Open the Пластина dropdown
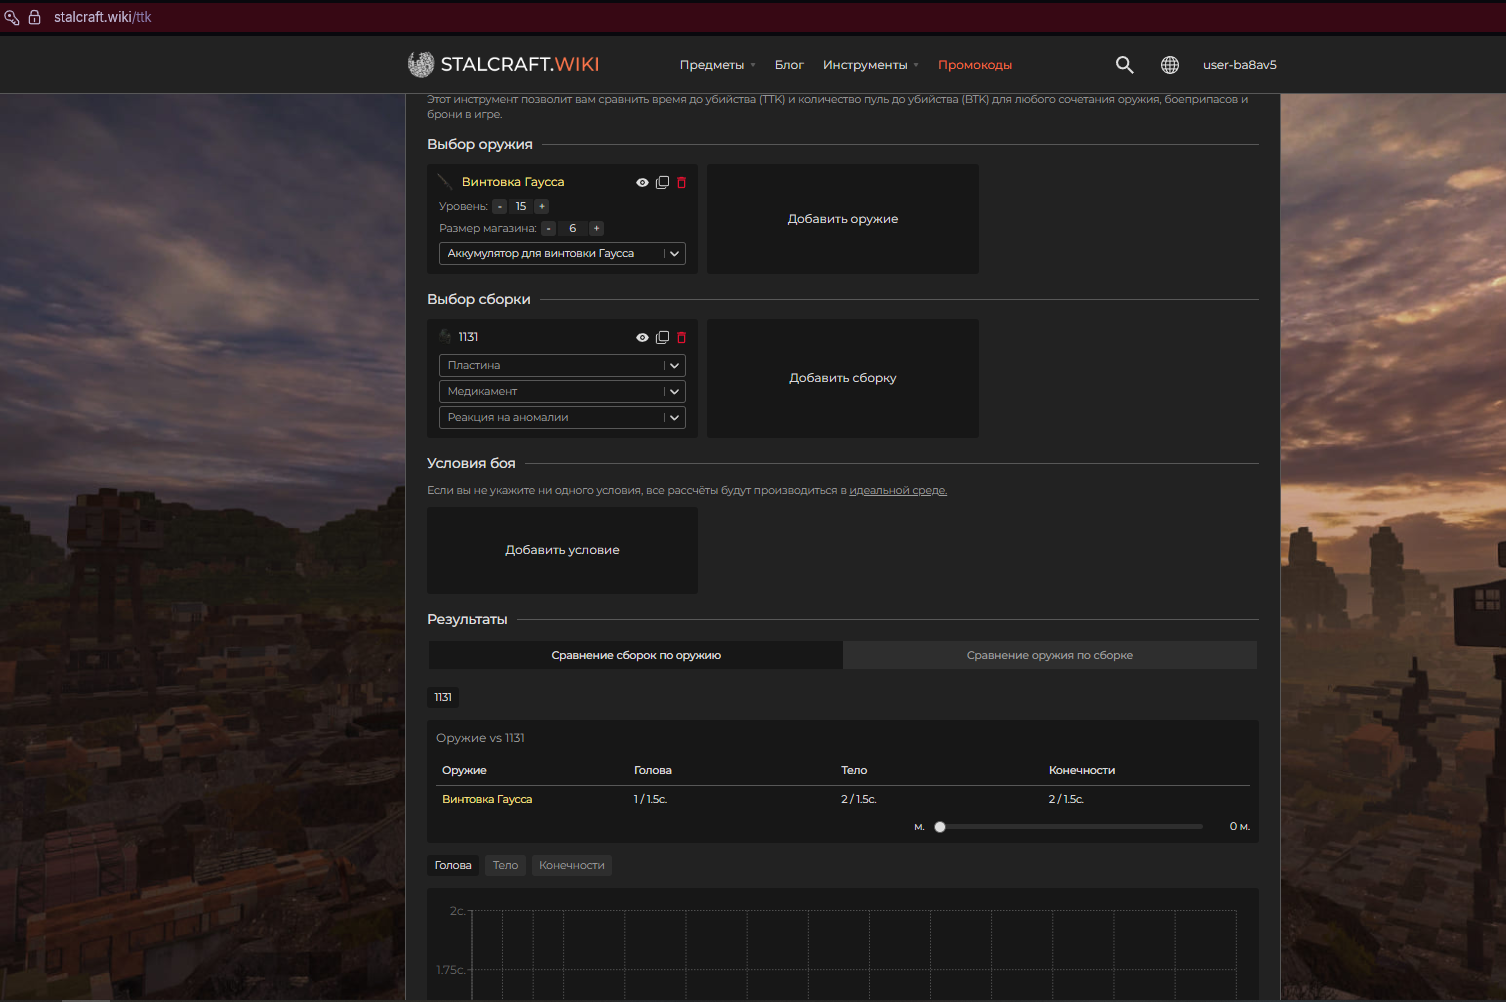The width and height of the screenshot is (1506, 1002). (x=562, y=365)
